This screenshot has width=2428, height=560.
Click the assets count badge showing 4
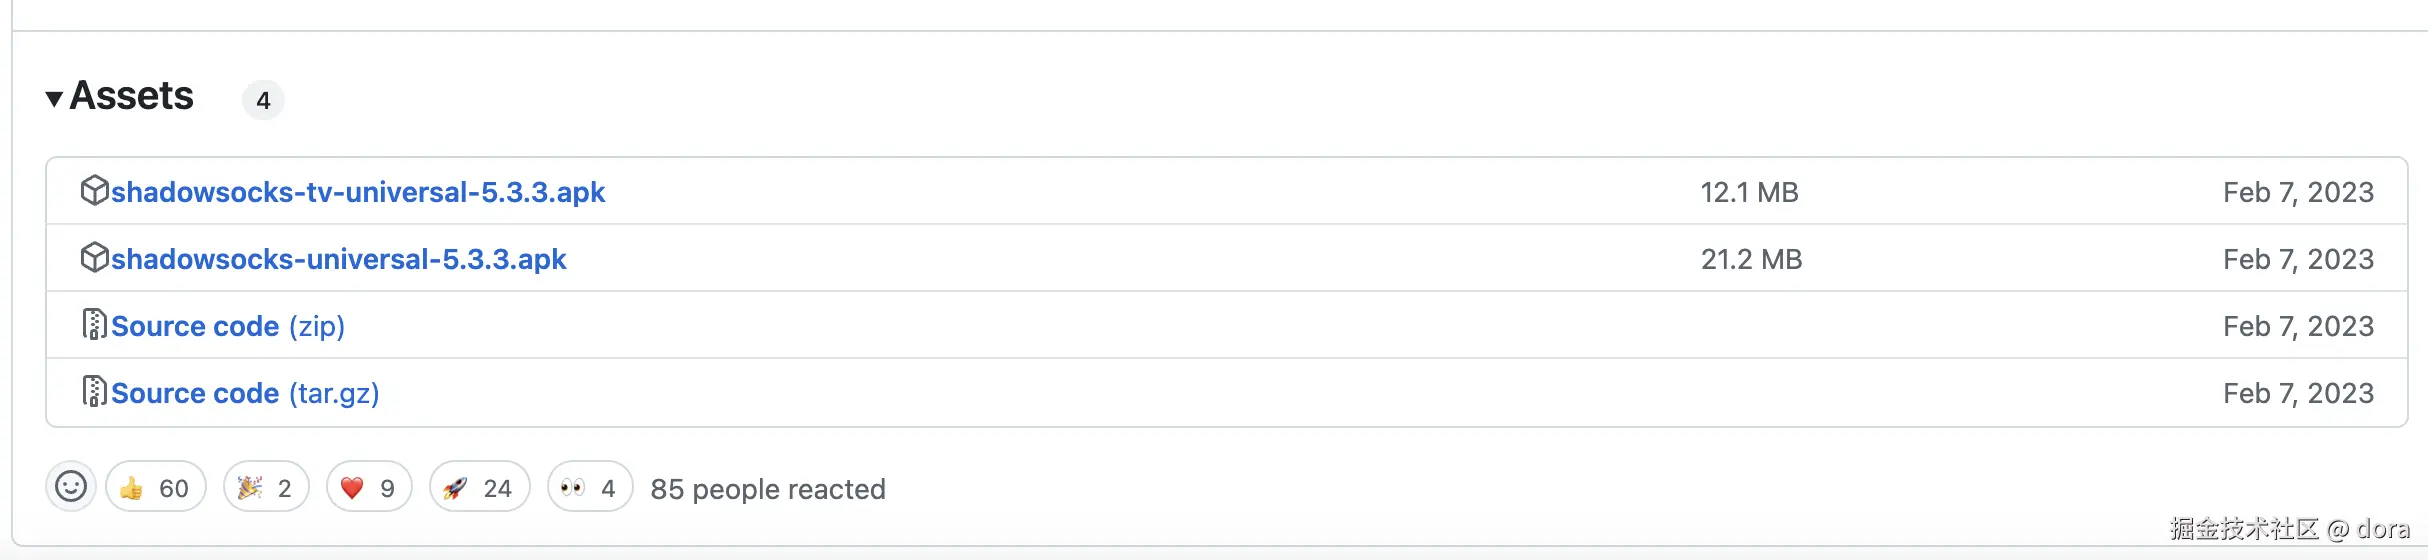pos(263,100)
